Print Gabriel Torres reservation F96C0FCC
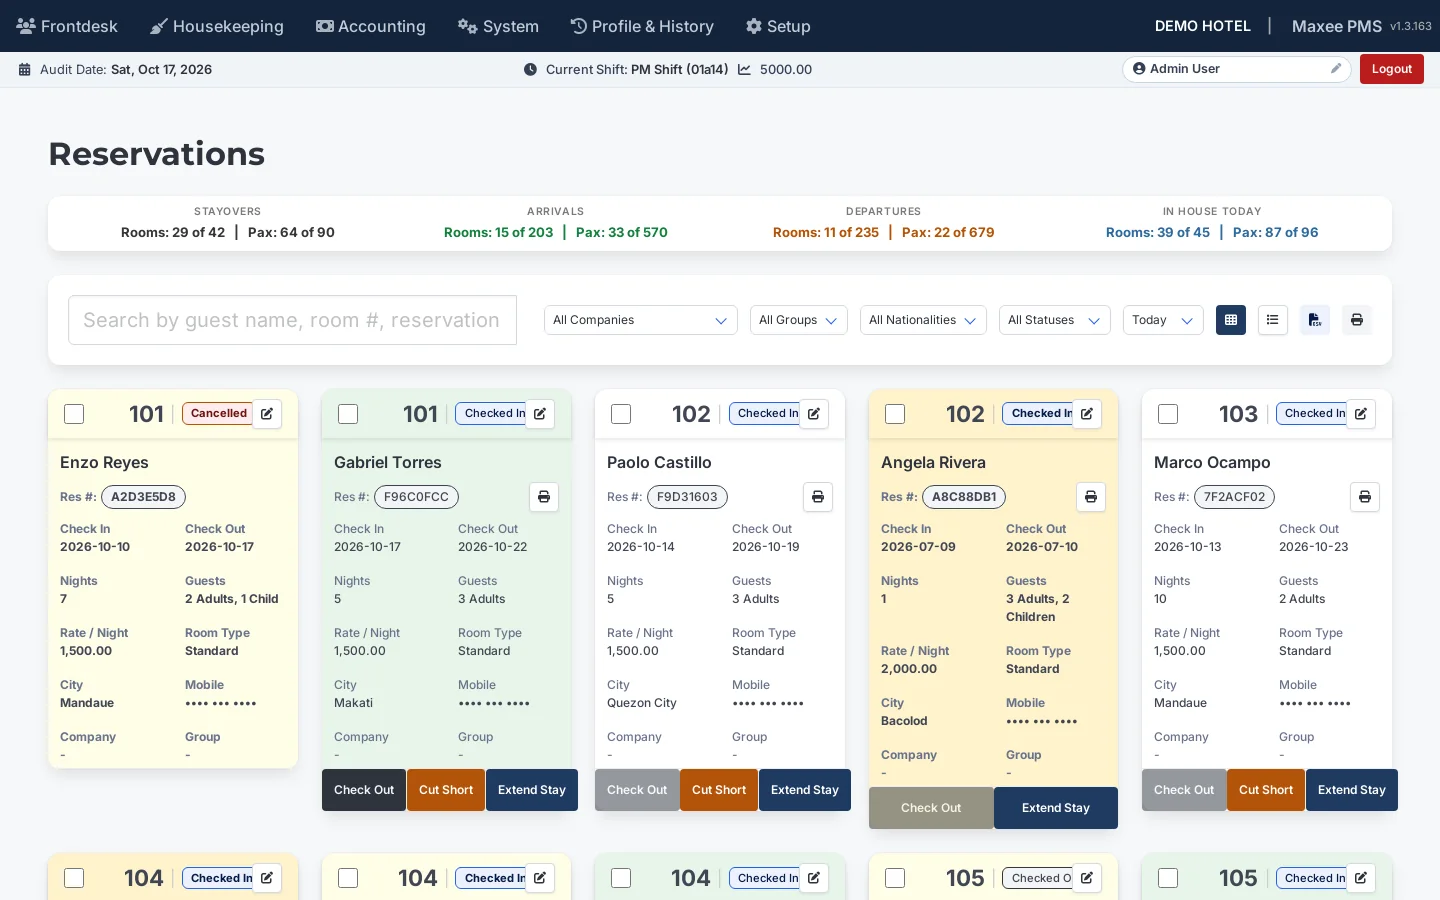1440x900 pixels. tap(544, 497)
